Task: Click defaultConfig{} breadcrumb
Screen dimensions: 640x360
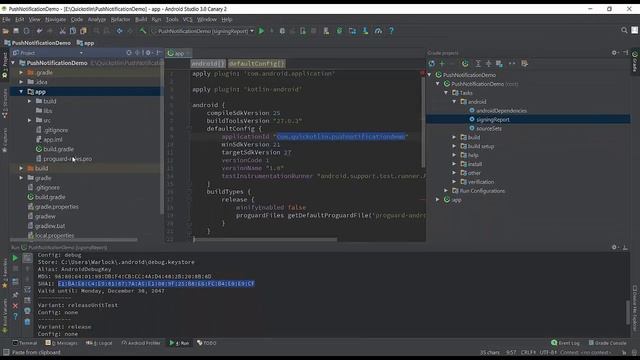Action: coord(256,64)
